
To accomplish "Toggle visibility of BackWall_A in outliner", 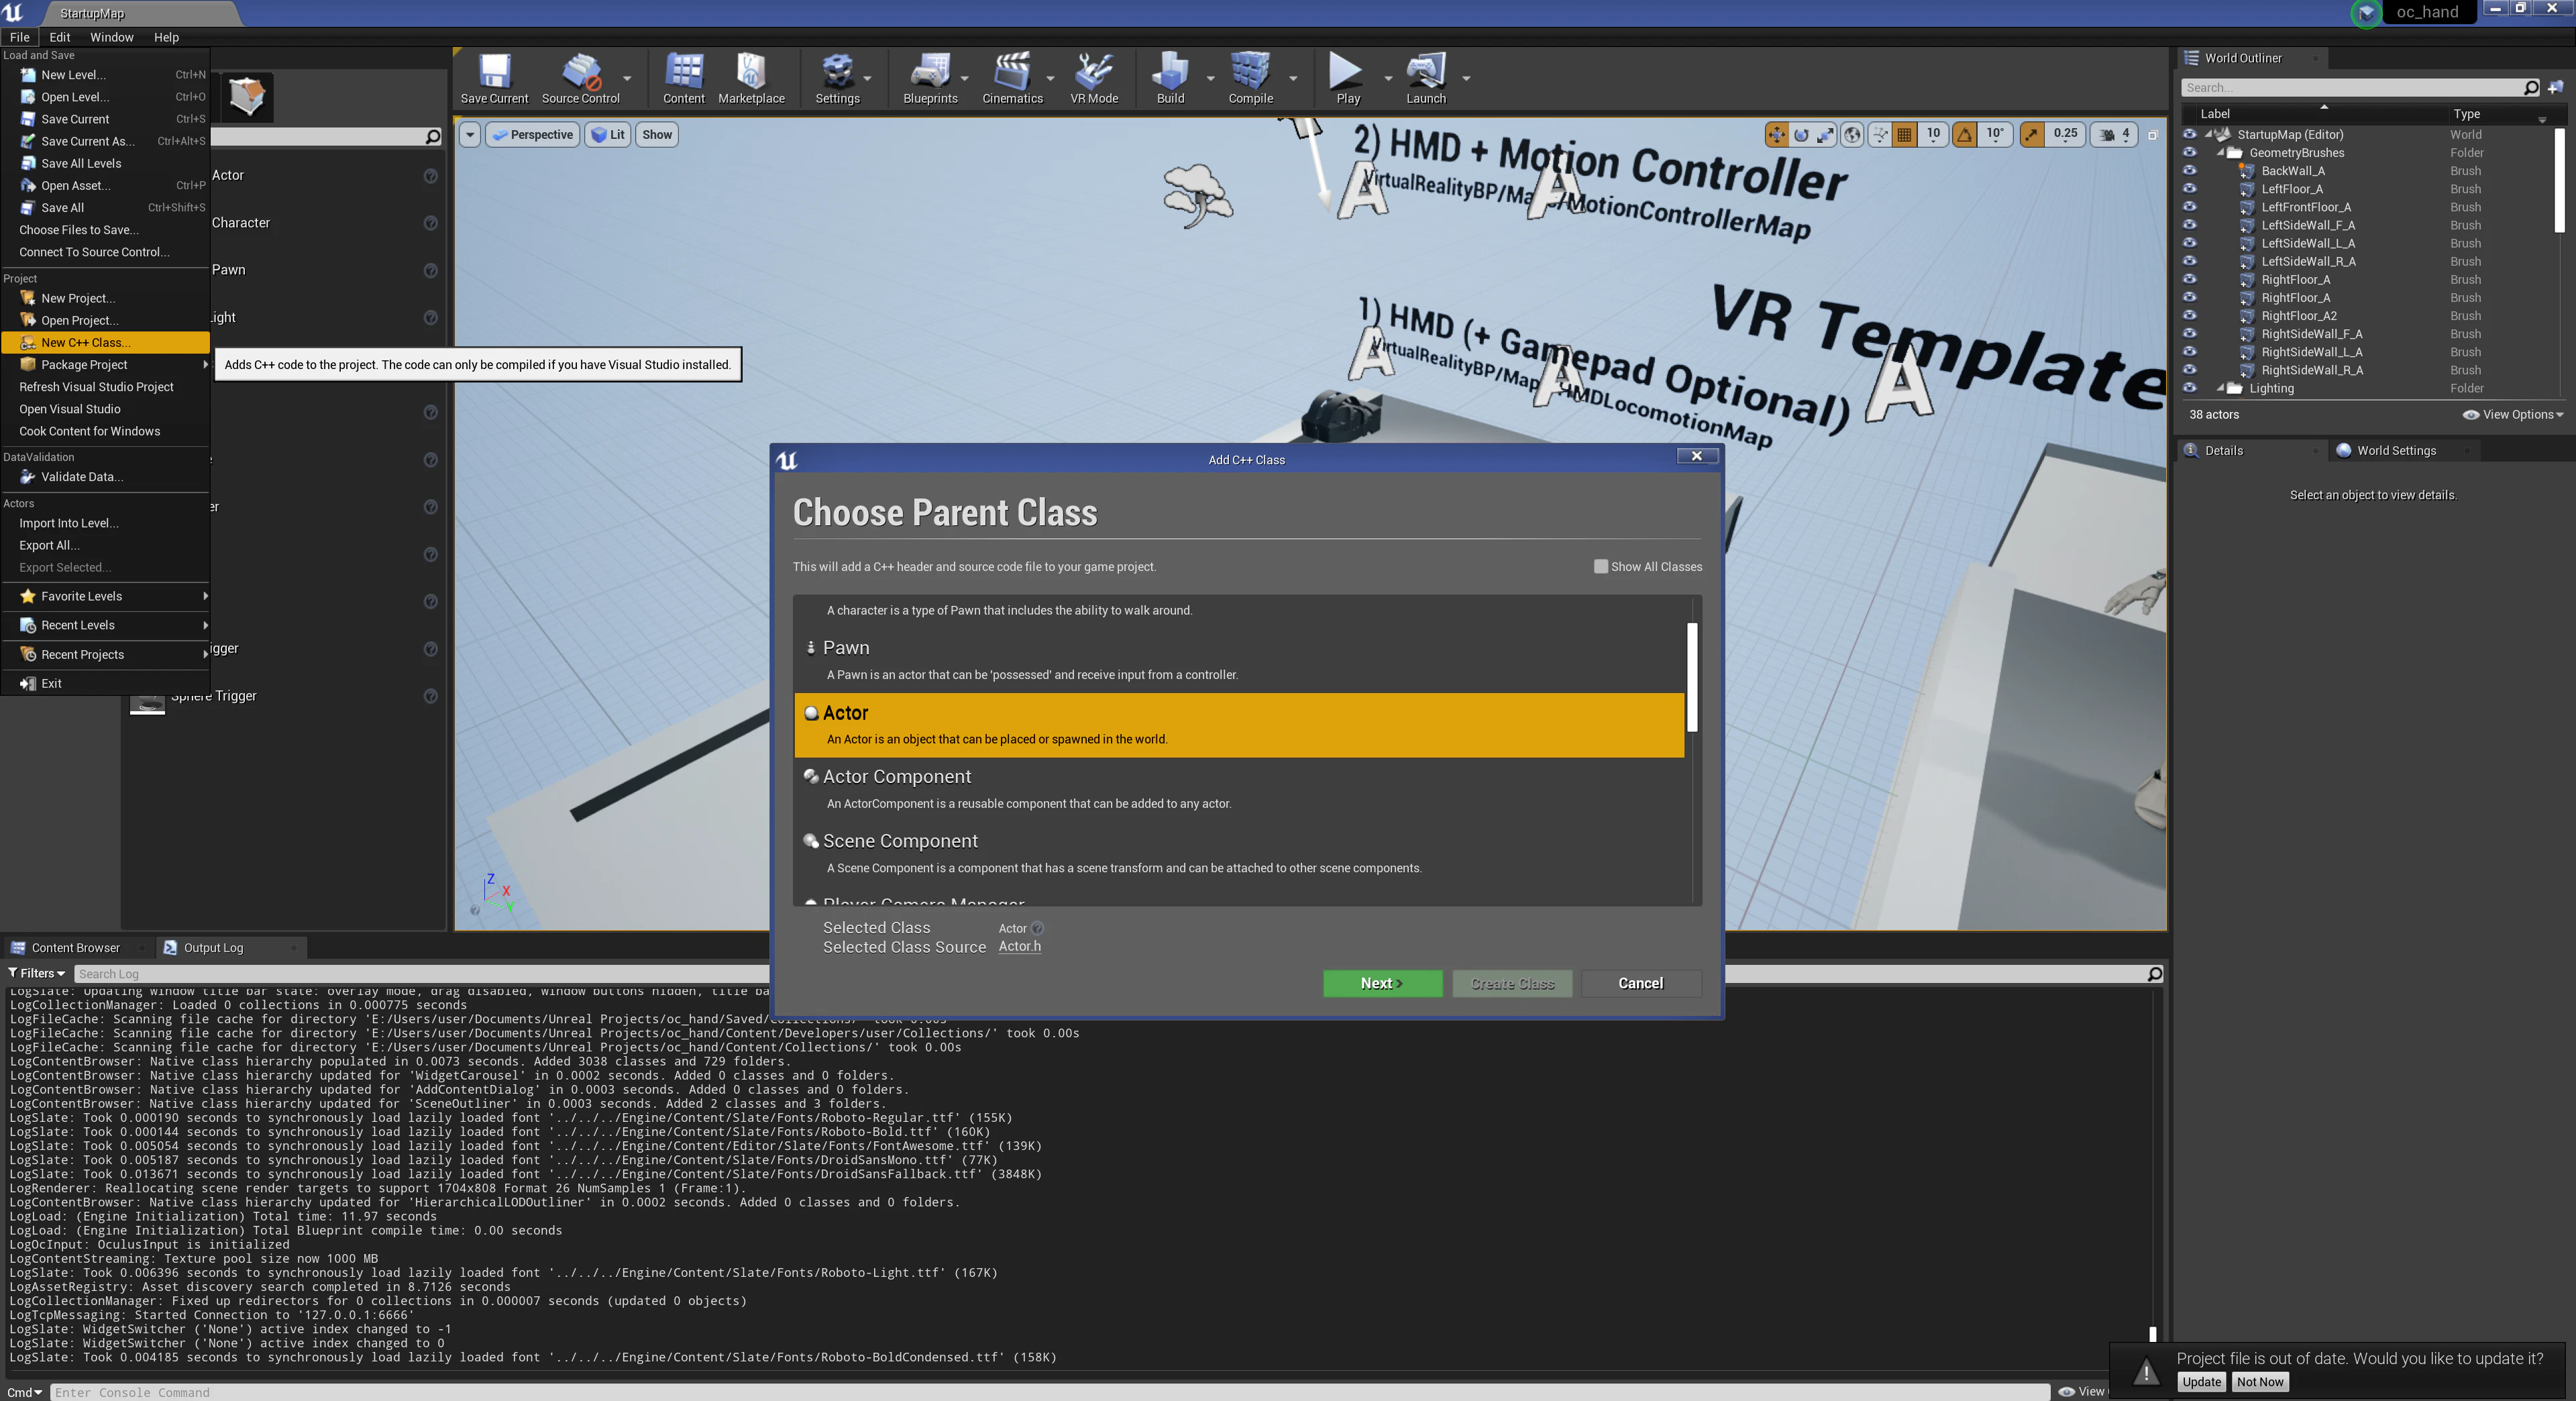I will [x=2189, y=171].
